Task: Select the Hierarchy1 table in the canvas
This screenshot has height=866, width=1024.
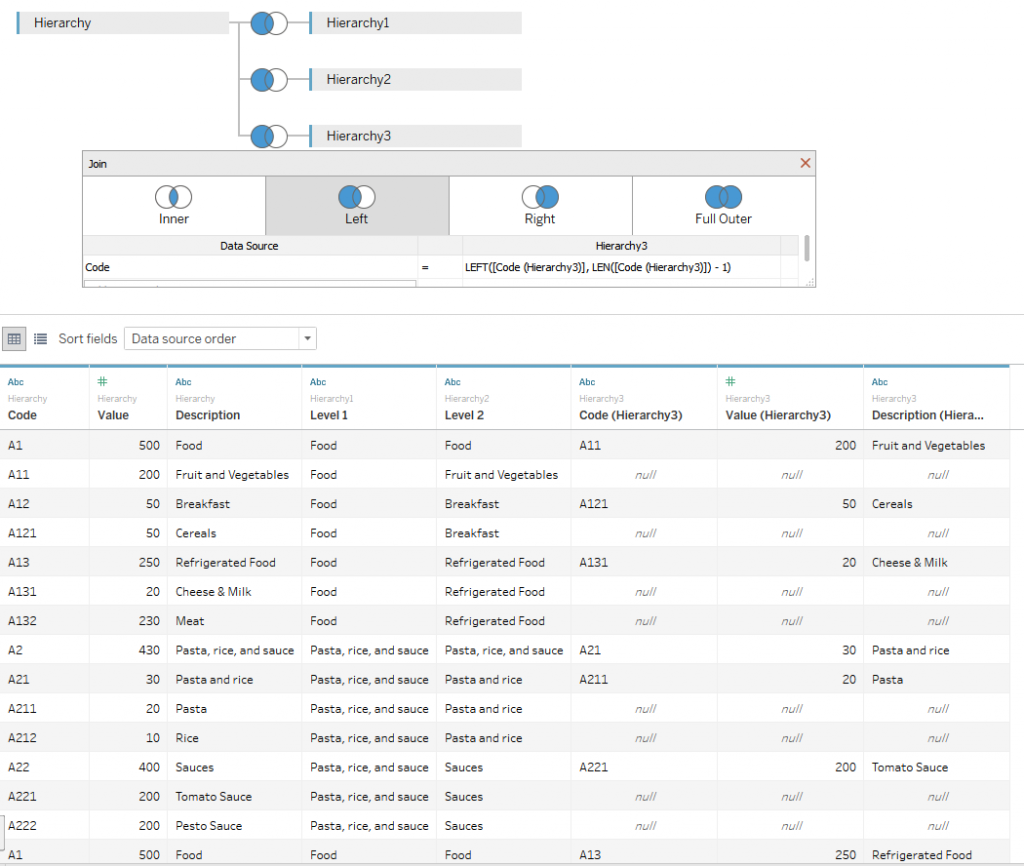Action: coord(415,23)
